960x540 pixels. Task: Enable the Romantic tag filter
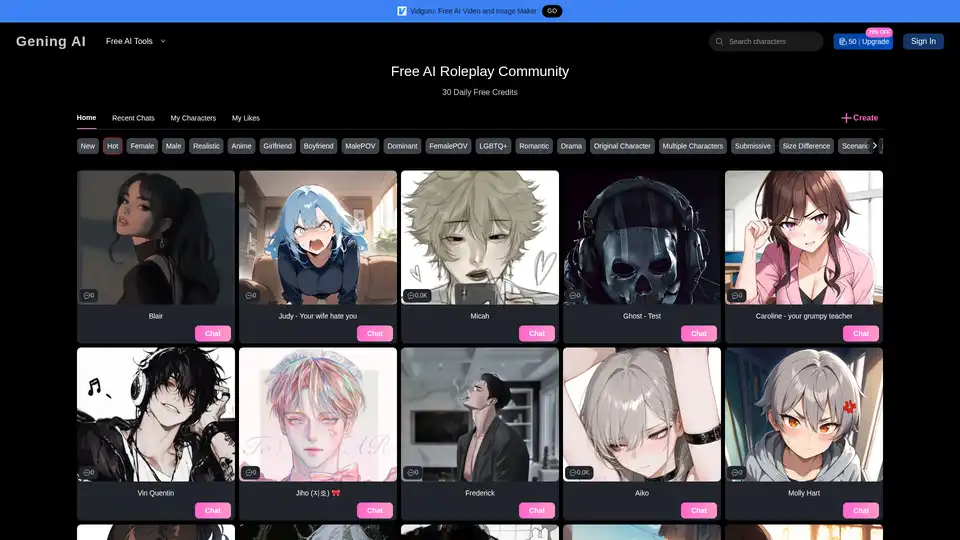[x=534, y=146]
